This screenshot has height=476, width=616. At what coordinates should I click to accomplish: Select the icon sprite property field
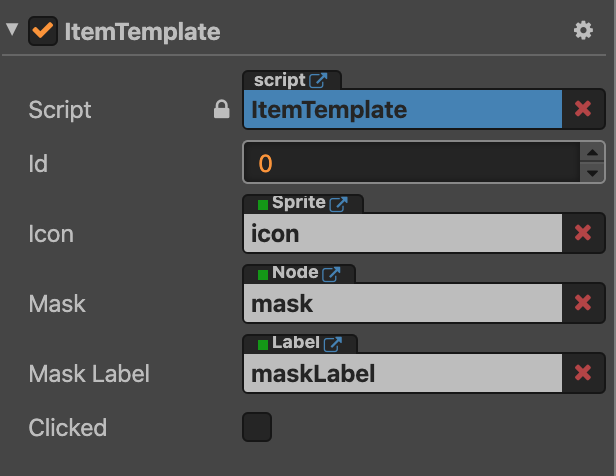402,233
